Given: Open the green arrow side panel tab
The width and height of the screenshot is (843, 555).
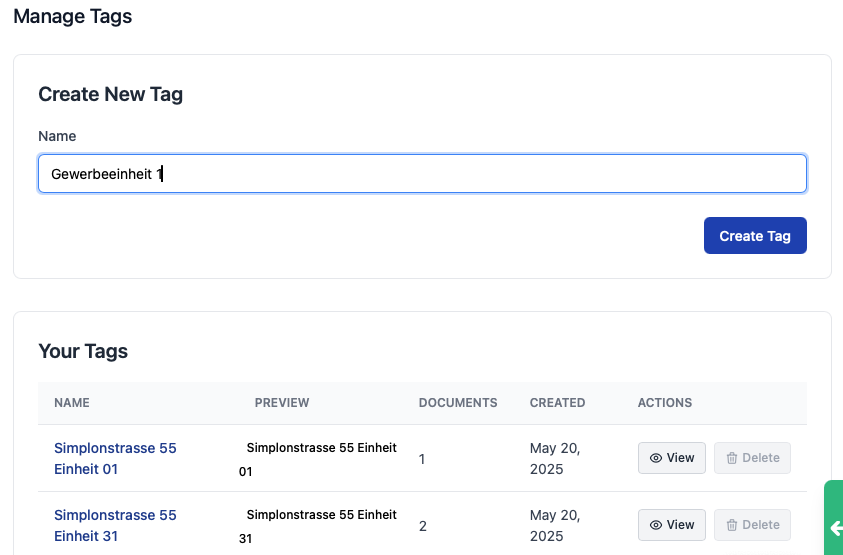Looking at the screenshot, I should pos(835,527).
